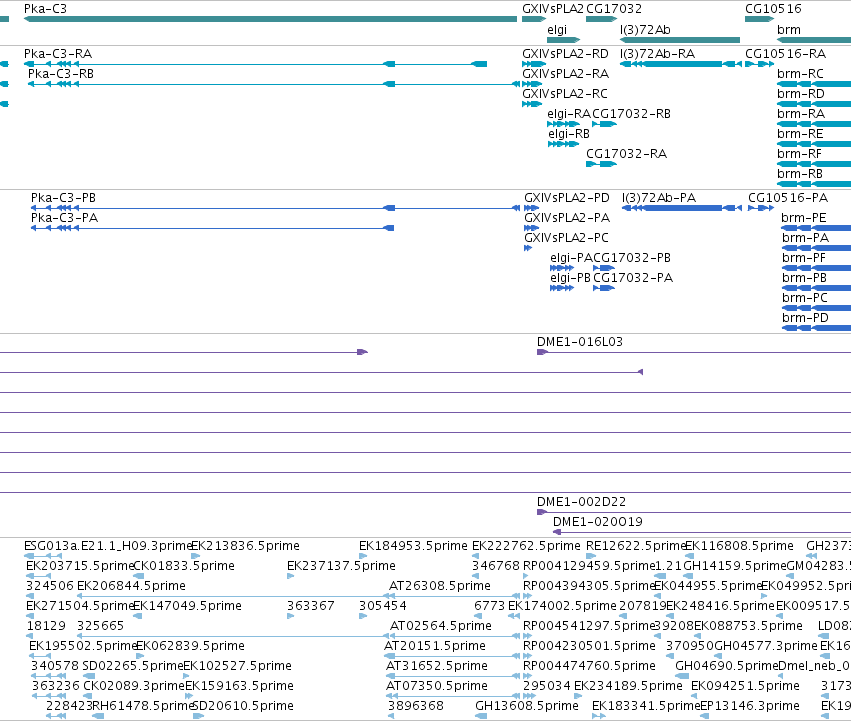Select EST EK206844.5prime
Viewport: 851px width, 721px height.
232,596
